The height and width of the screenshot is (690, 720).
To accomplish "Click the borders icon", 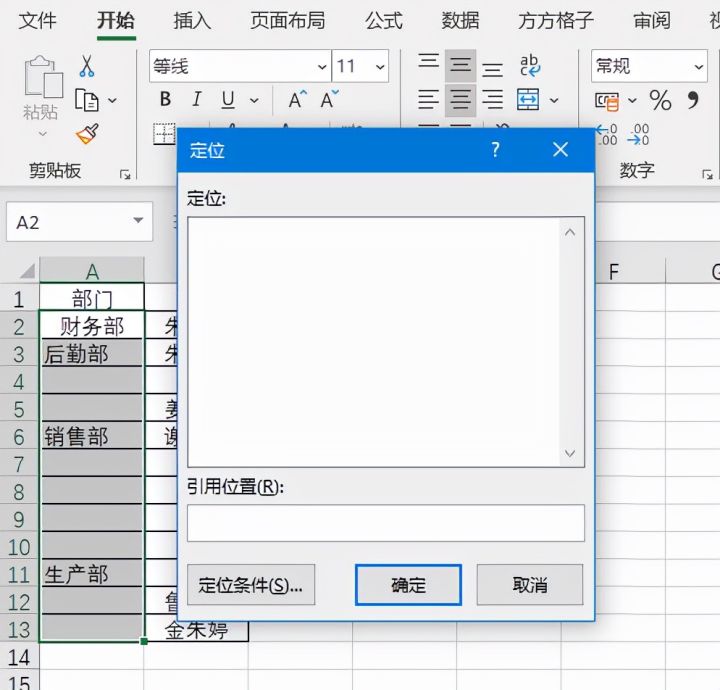I will tap(164, 134).
